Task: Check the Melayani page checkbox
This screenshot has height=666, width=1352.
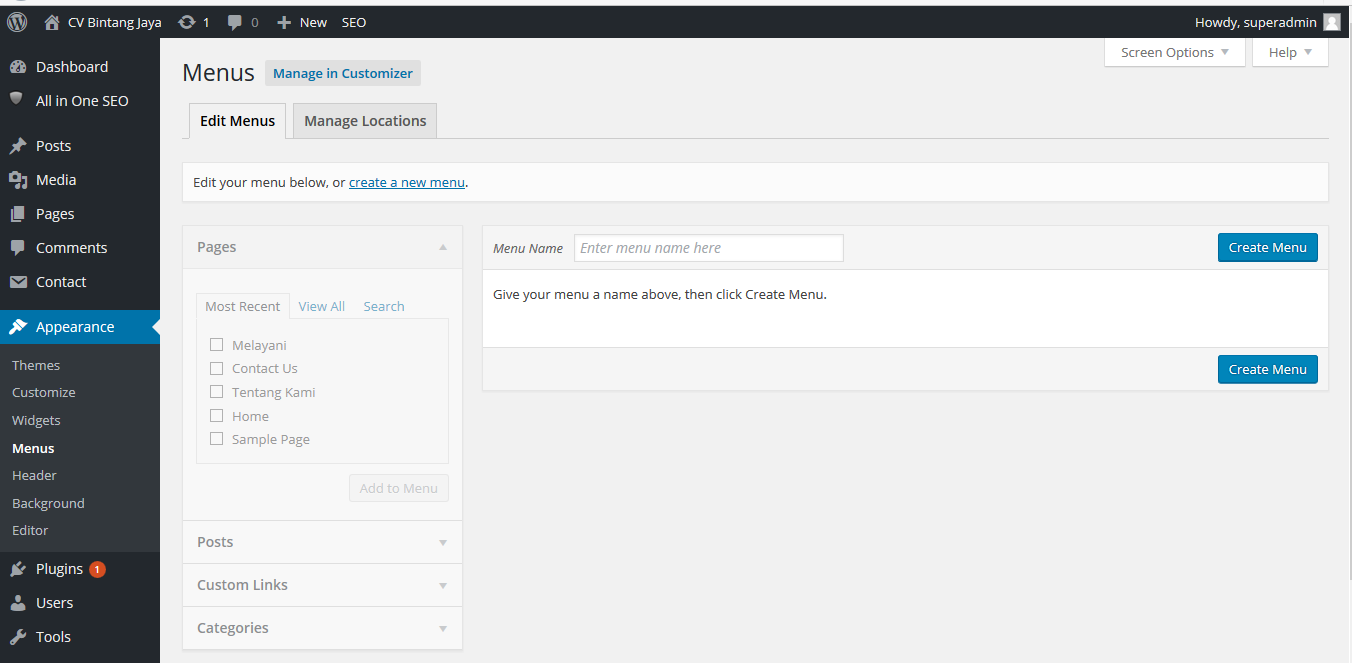Action: pyautogui.click(x=216, y=345)
